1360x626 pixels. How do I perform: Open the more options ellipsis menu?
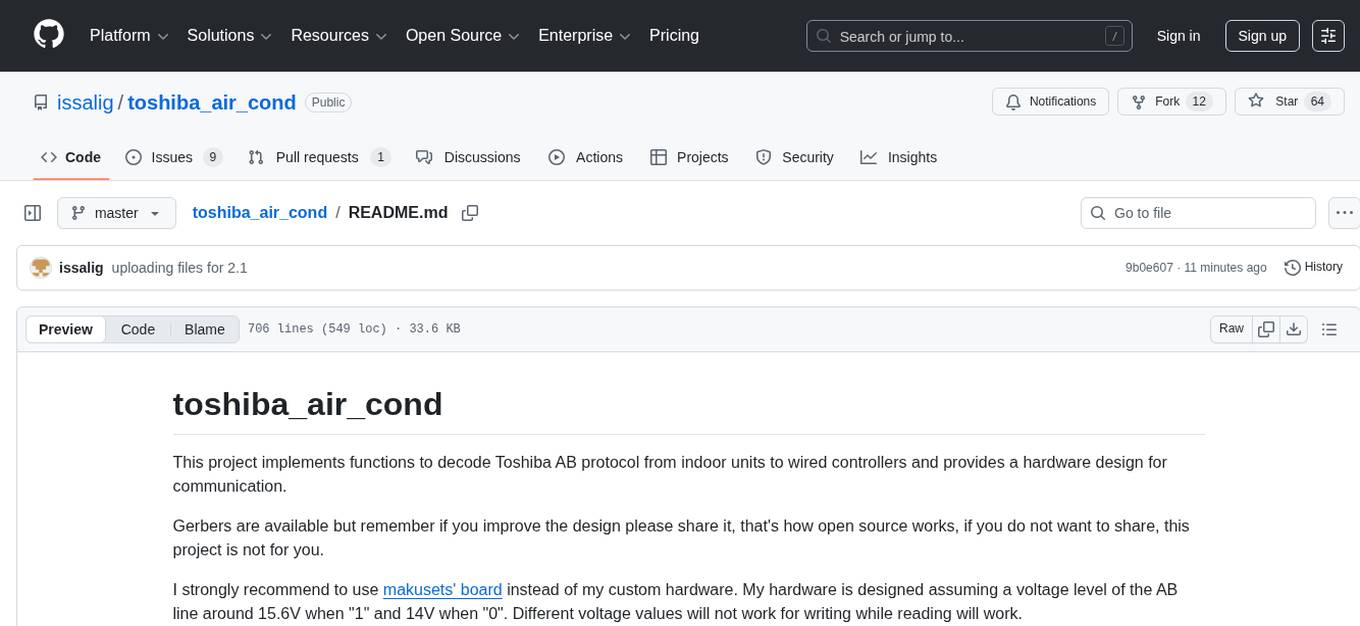click(x=1344, y=212)
